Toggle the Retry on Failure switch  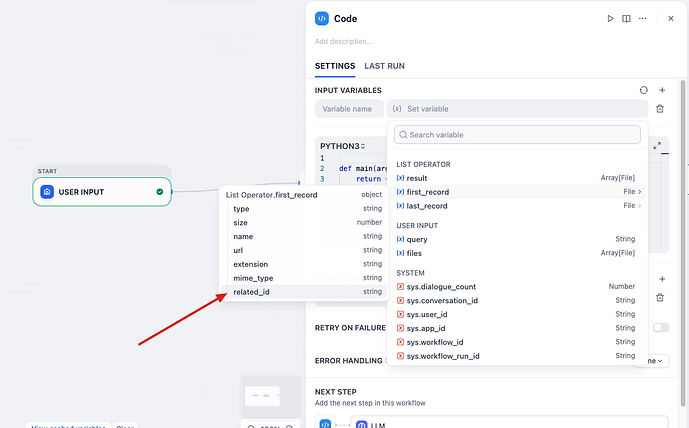660,327
